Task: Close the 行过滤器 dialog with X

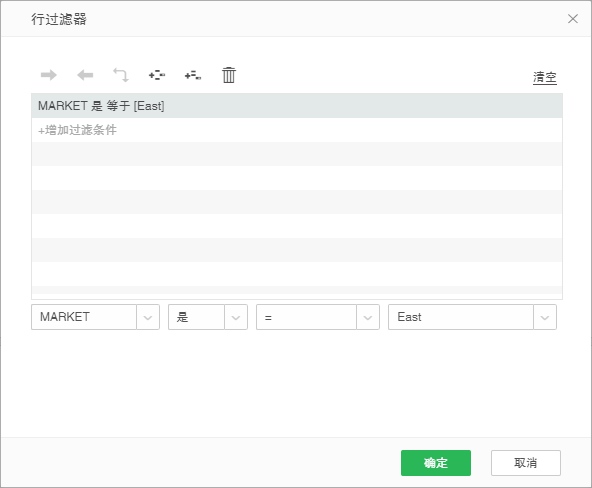Action: click(573, 18)
